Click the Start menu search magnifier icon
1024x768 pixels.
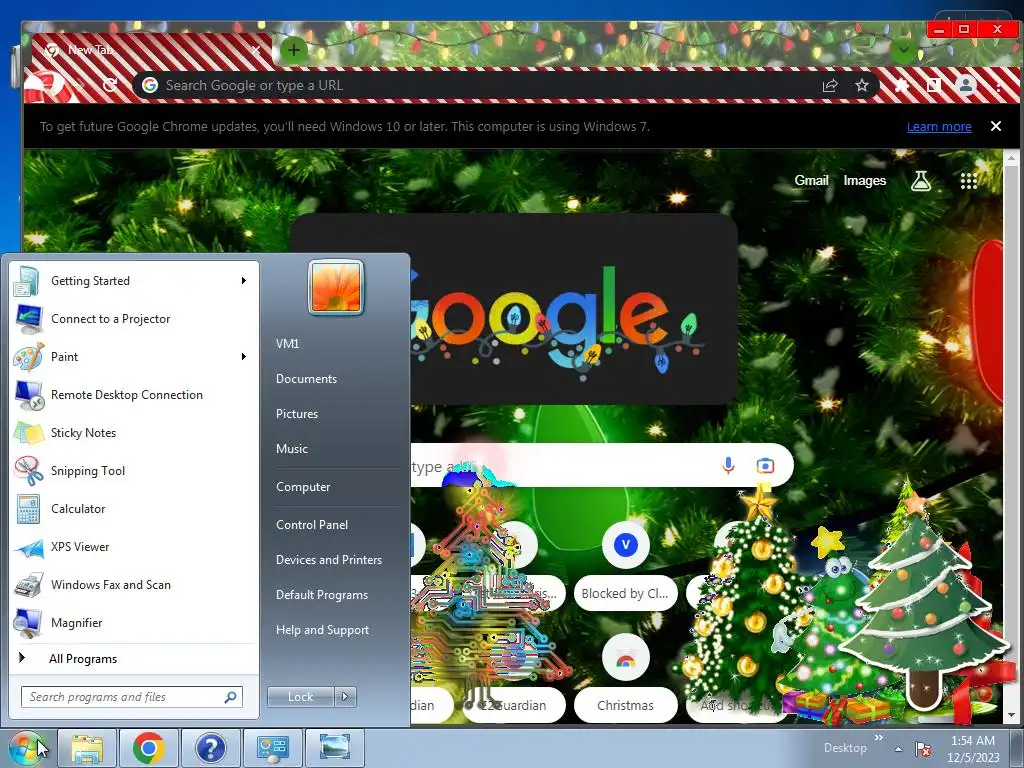pos(231,697)
